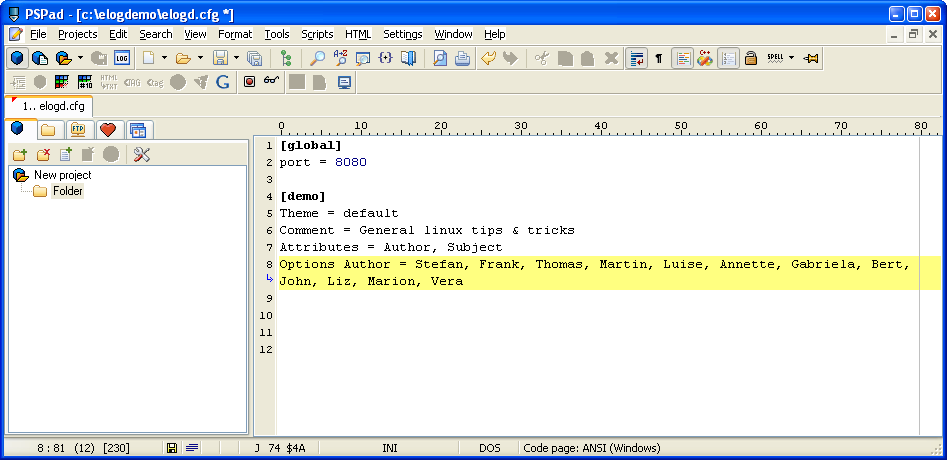Click the matching bracket {+} icon
Image resolution: width=947 pixels, height=460 pixels.
point(386,59)
